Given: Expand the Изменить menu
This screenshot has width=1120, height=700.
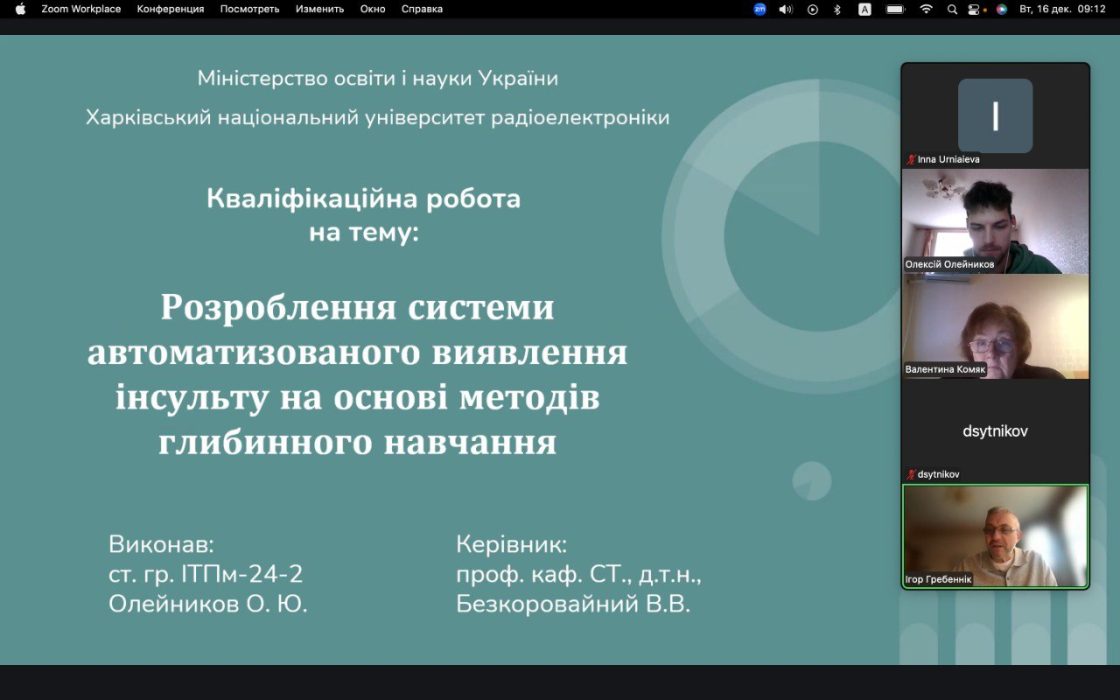Looking at the screenshot, I should coord(320,9).
